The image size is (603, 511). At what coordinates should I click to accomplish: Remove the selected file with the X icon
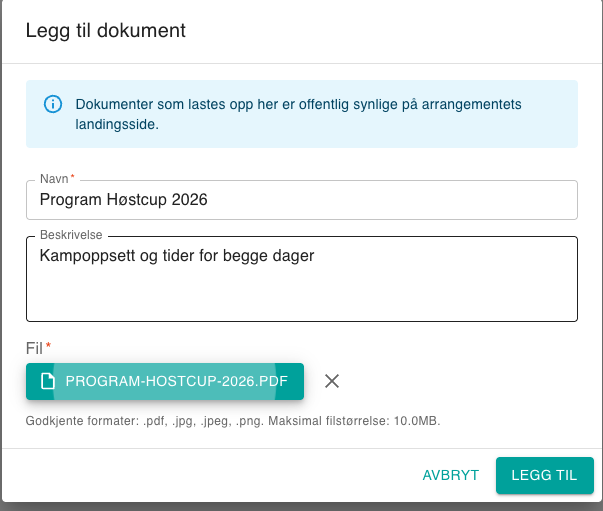pos(331,381)
